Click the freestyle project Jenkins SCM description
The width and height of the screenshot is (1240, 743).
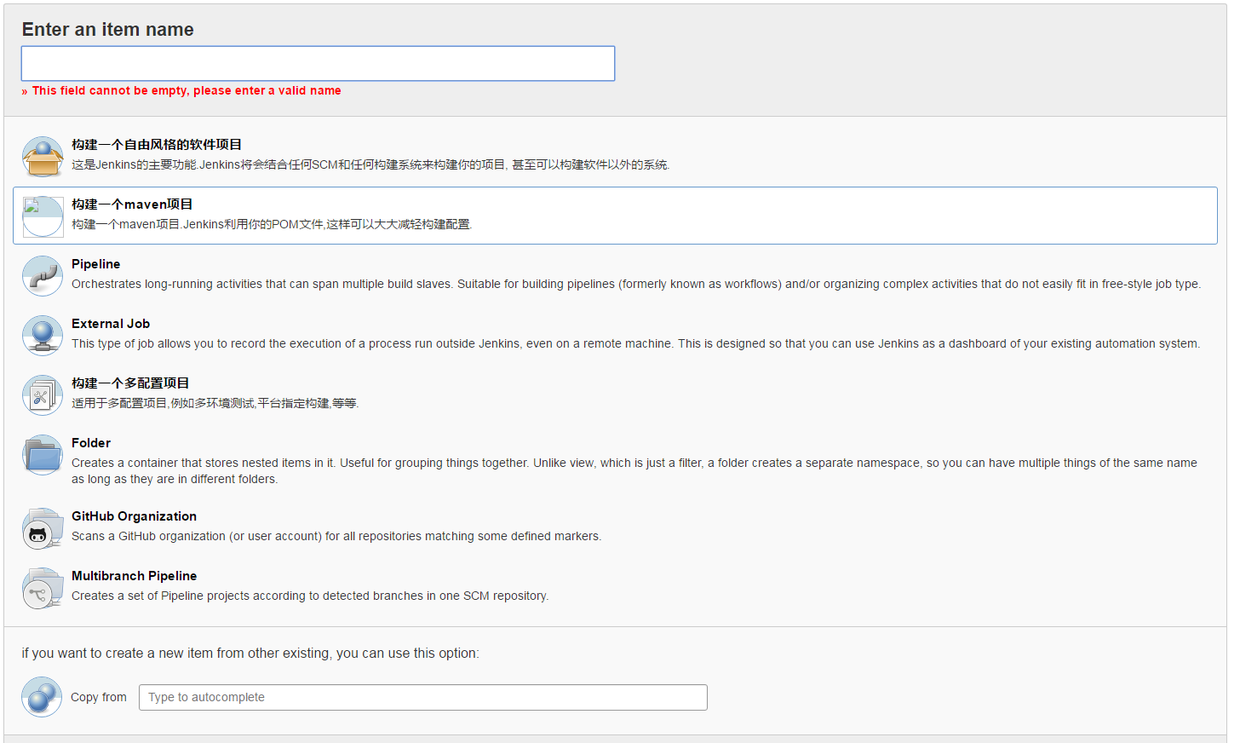click(370, 164)
